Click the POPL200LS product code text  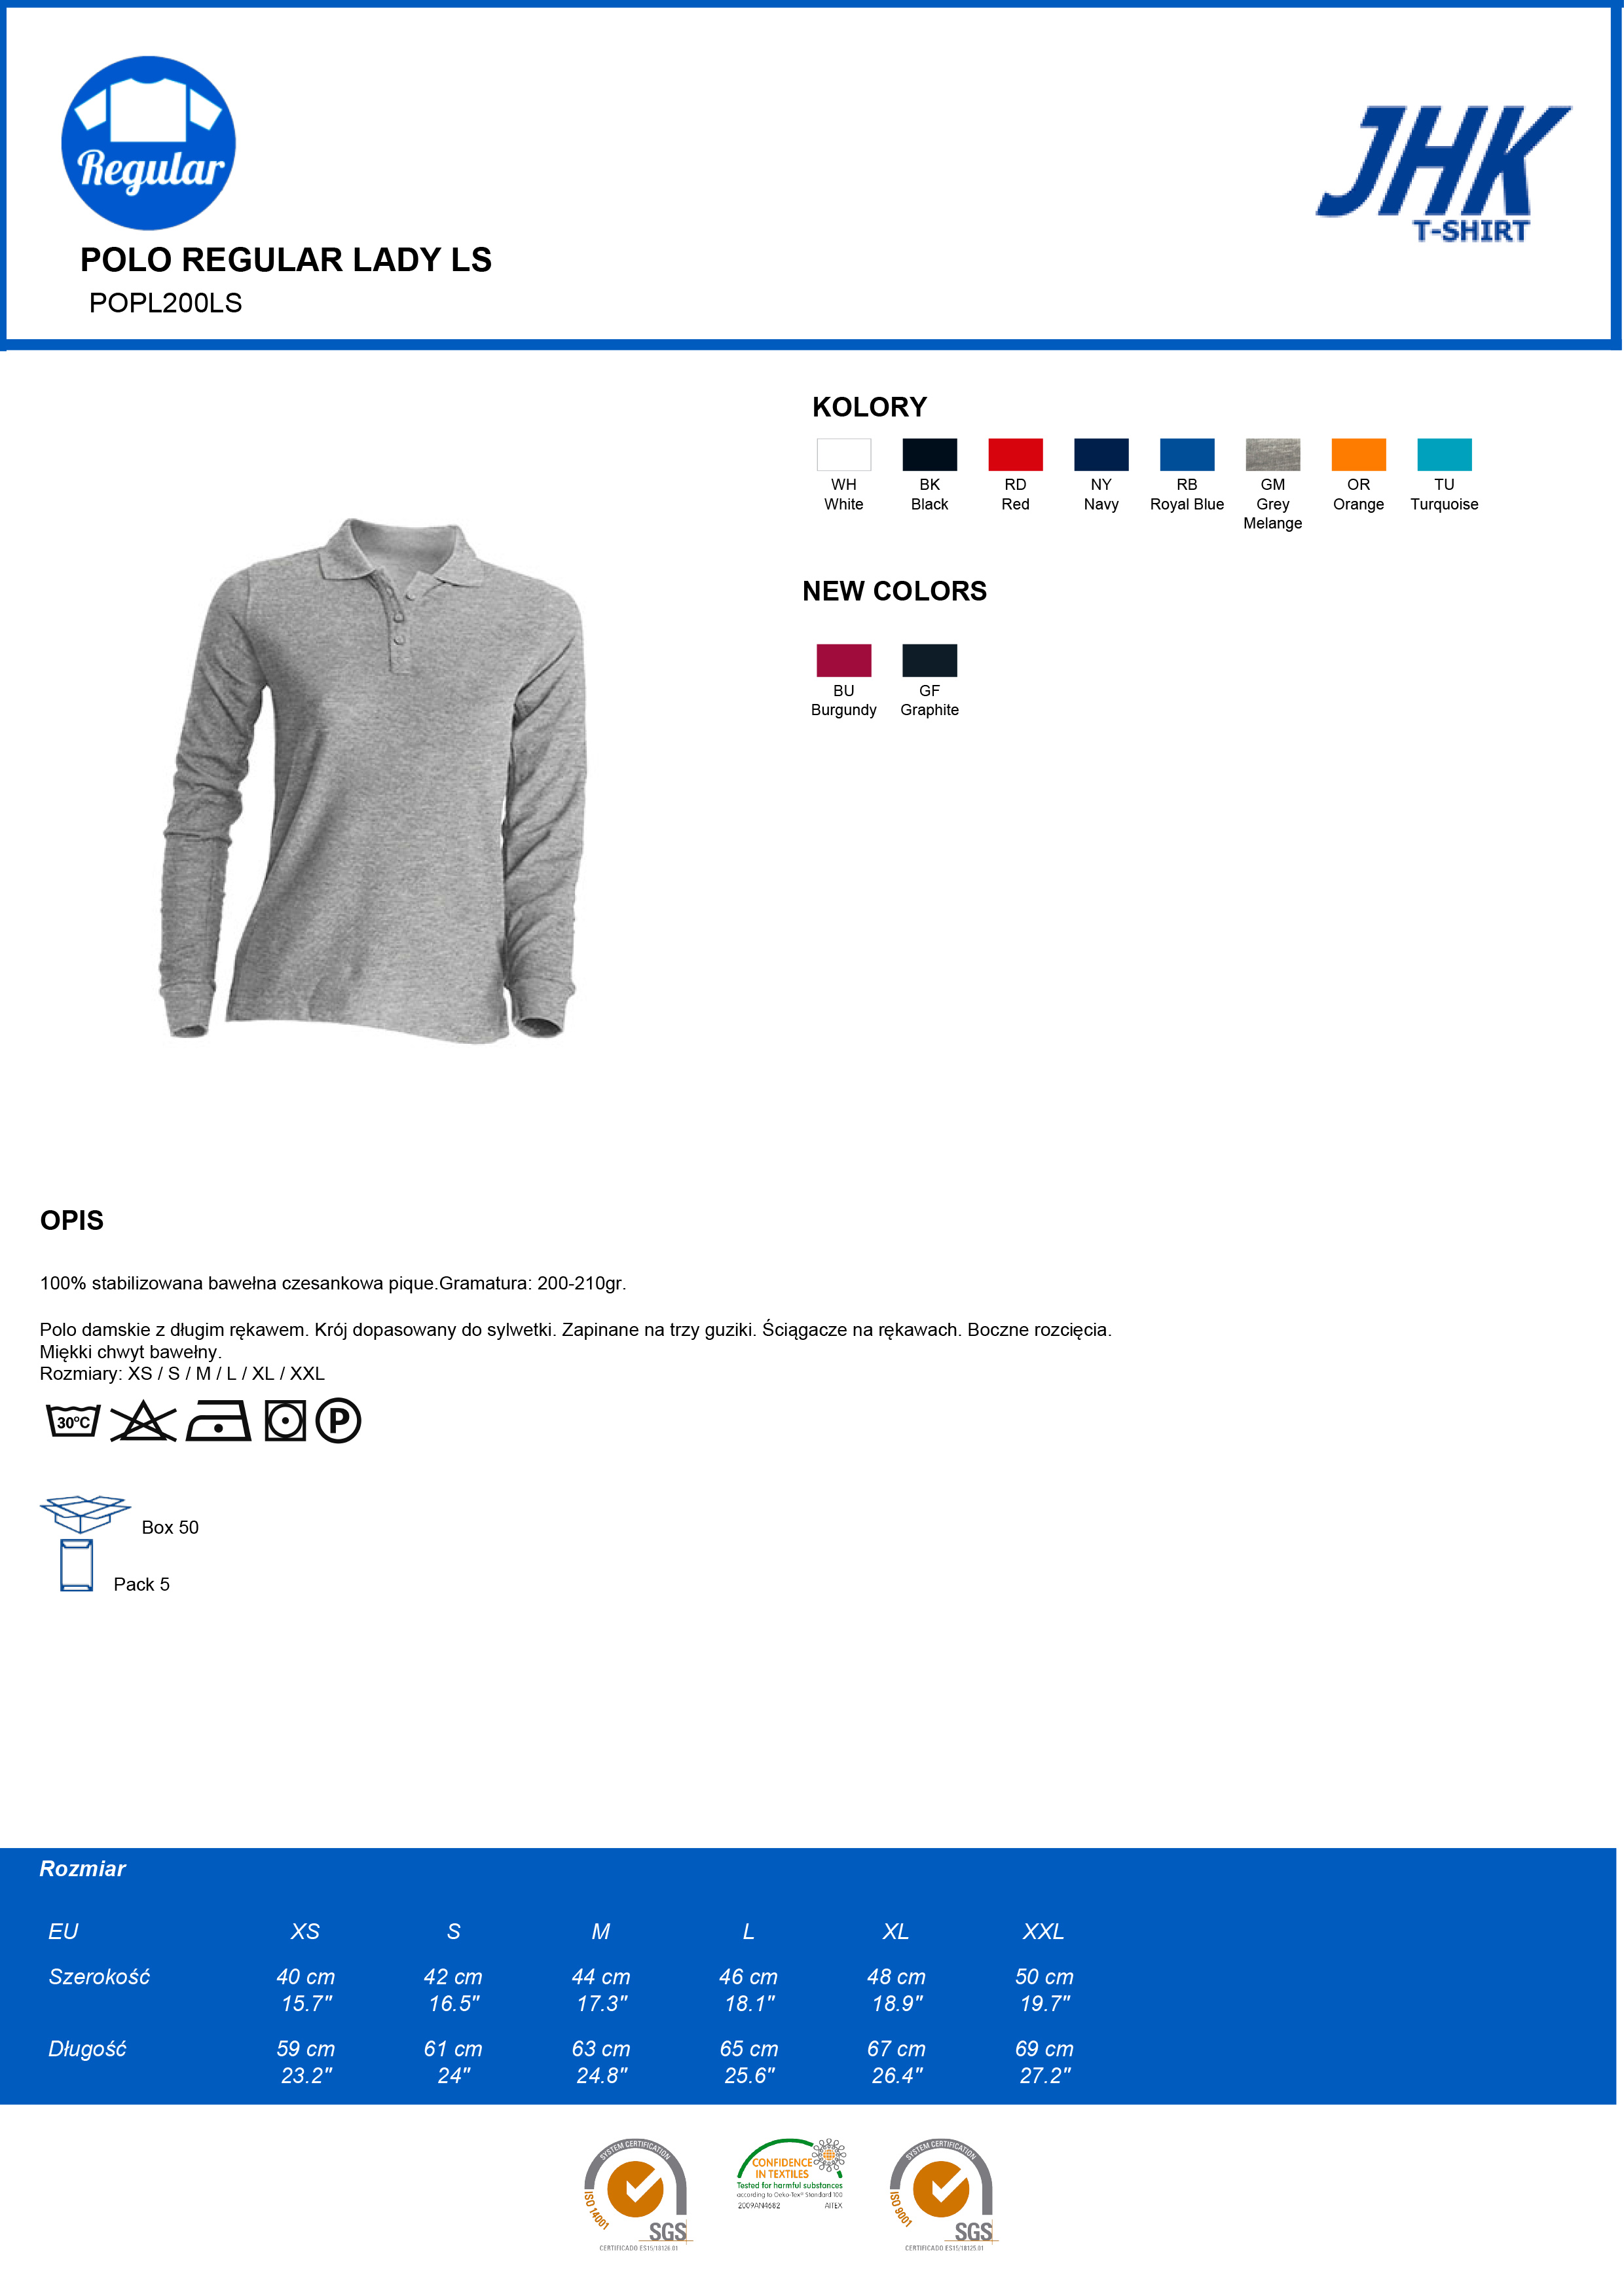[x=166, y=303]
